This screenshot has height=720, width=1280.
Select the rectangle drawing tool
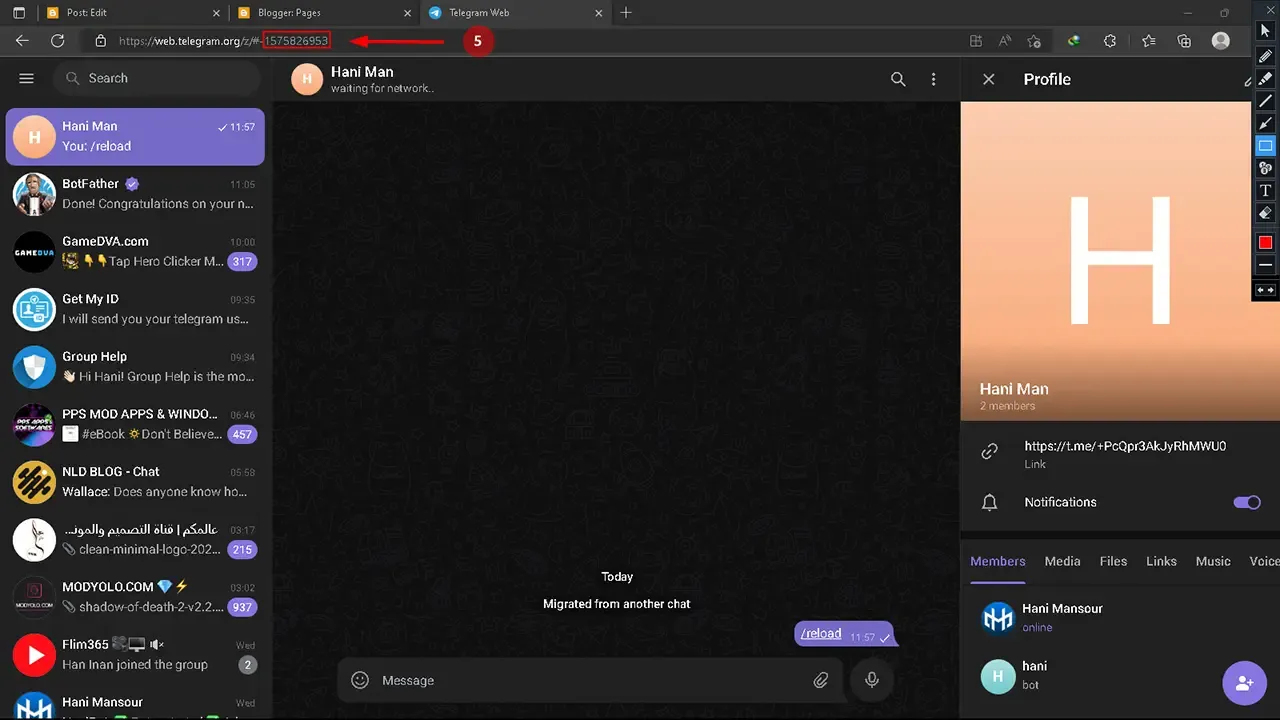1265,146
